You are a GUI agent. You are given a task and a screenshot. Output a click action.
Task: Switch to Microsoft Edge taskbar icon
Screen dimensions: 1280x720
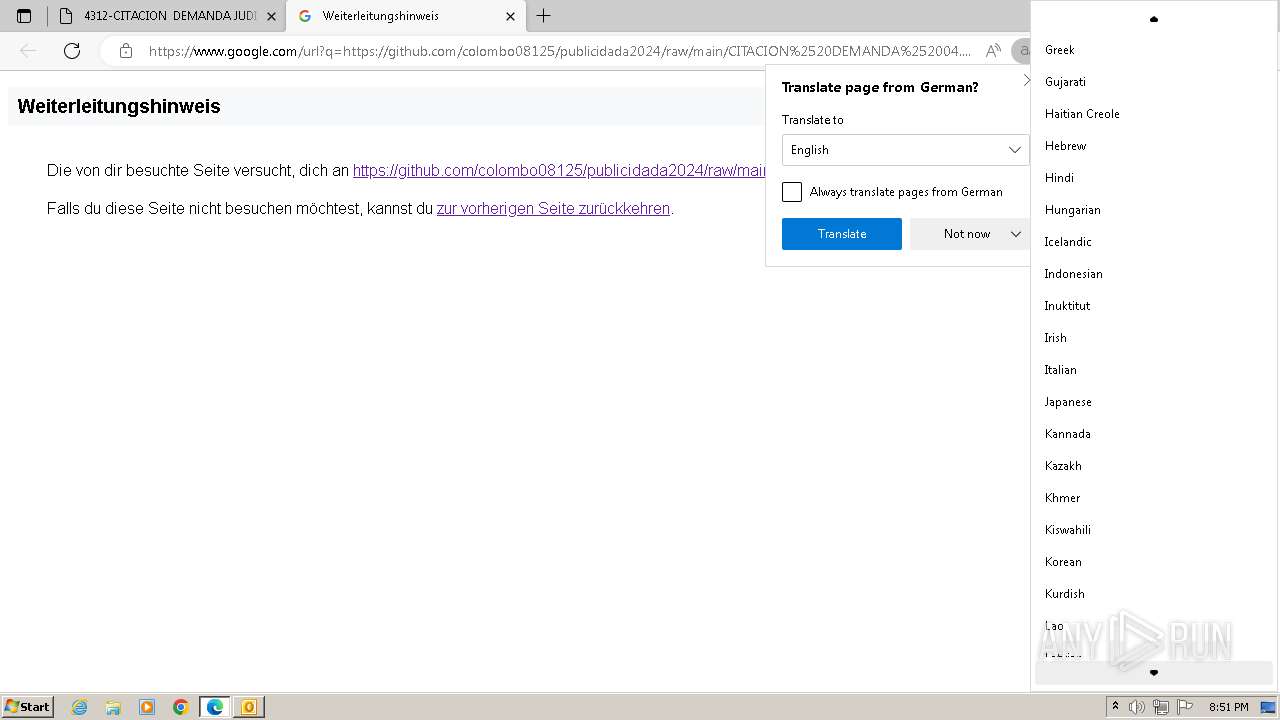215,707
